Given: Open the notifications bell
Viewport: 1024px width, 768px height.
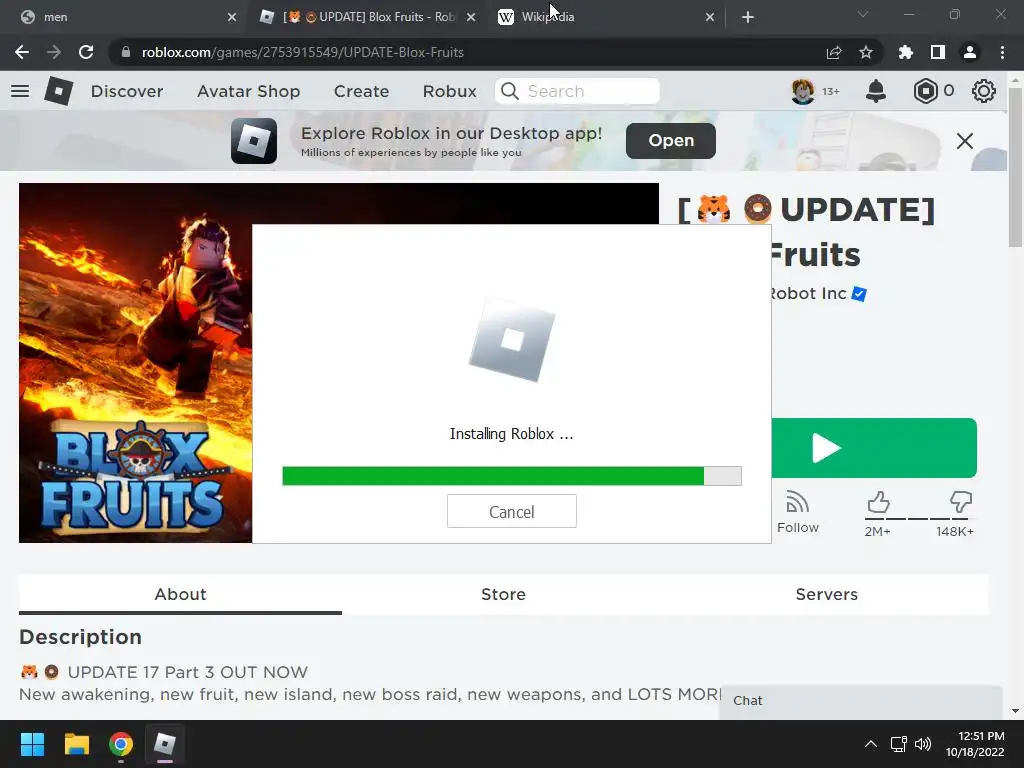Looking at the screenshot, I should 876,91.
